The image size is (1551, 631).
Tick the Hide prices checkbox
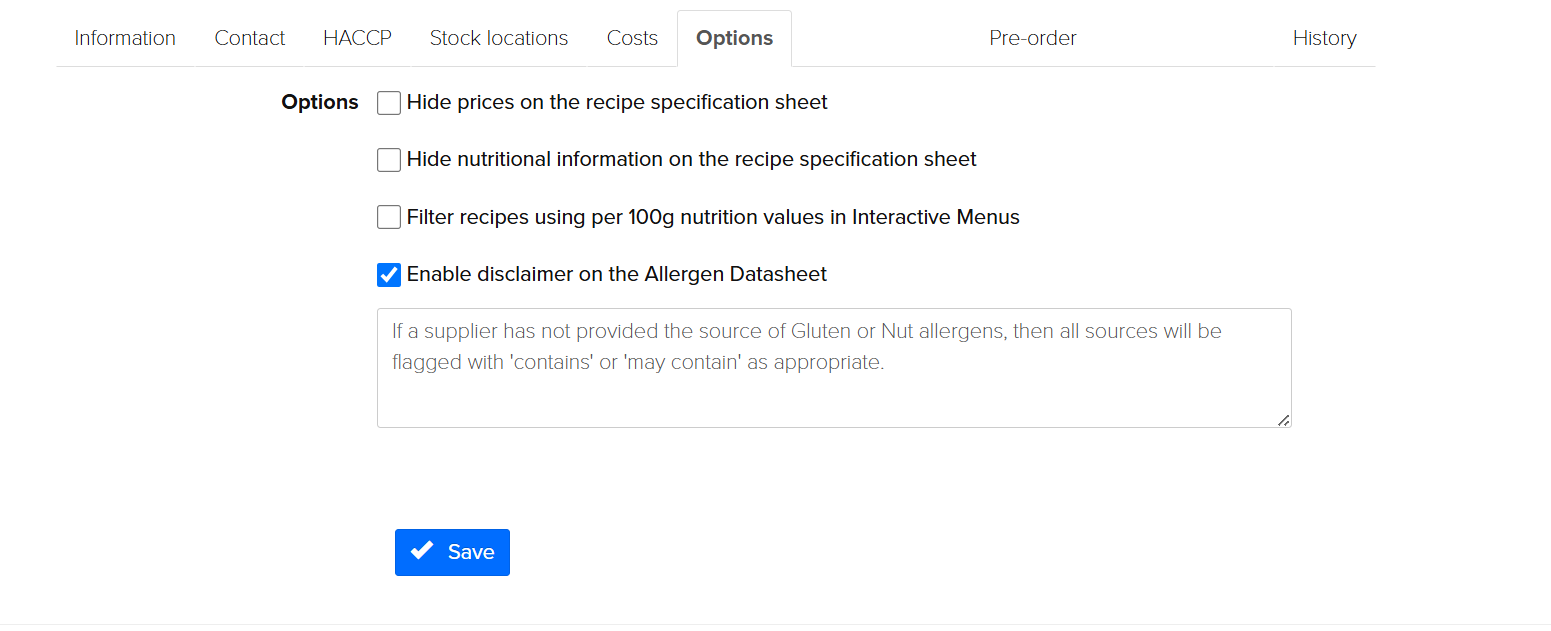[389, 103]
